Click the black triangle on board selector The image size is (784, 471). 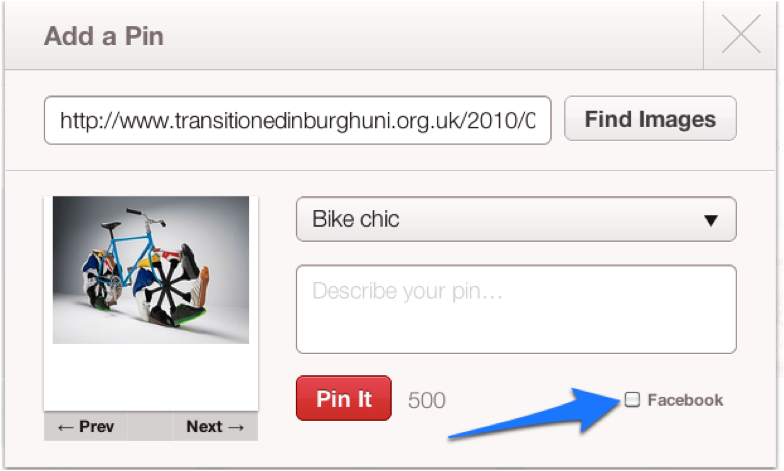tap(710, 220)
